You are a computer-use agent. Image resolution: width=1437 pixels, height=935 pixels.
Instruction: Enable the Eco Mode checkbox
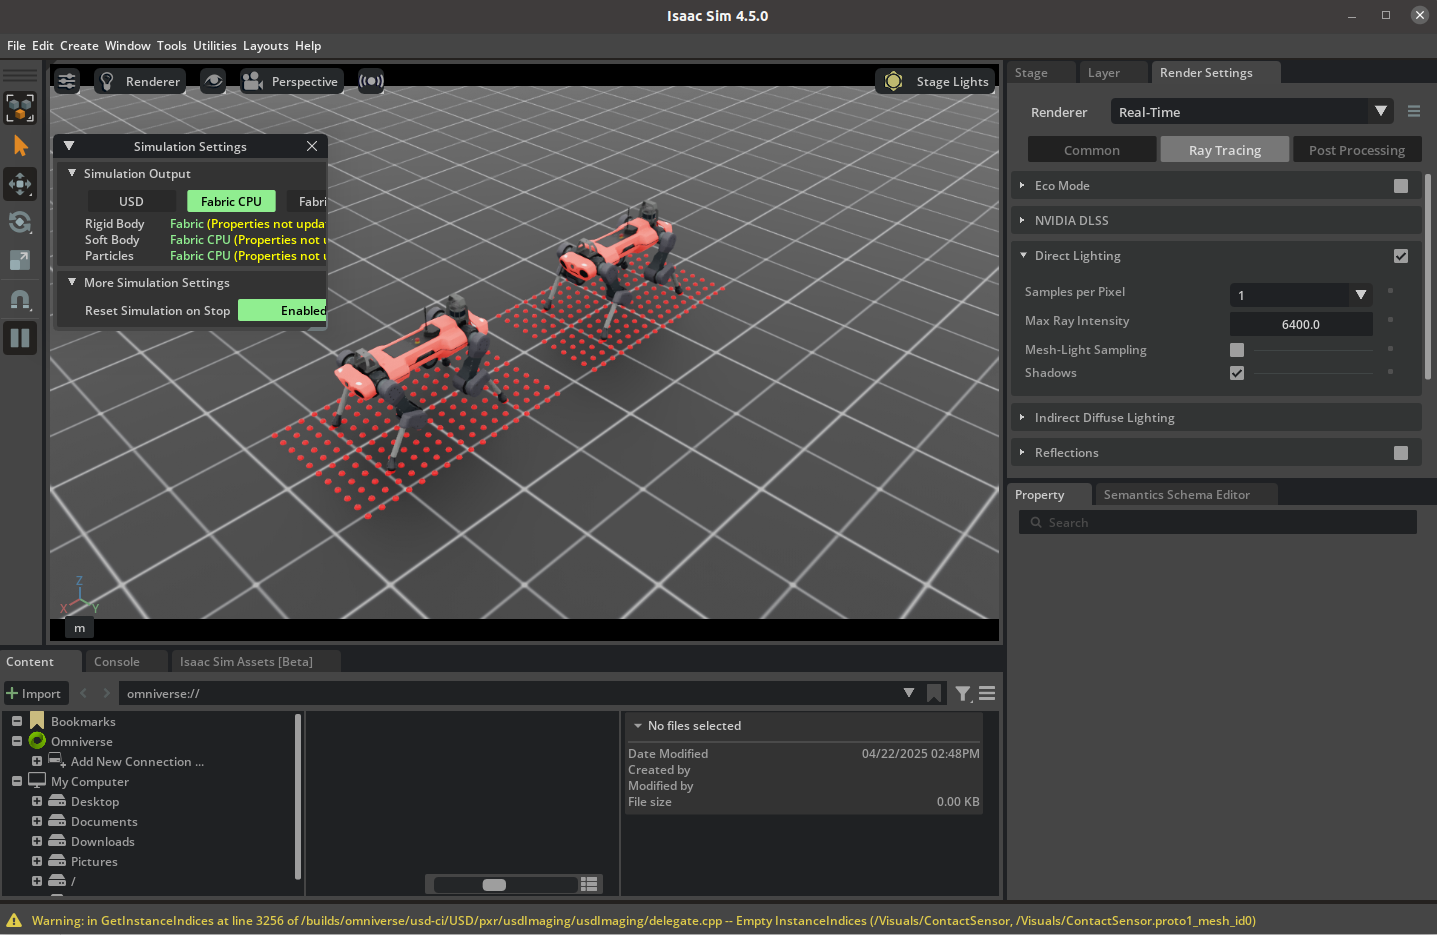point(1401,186)
